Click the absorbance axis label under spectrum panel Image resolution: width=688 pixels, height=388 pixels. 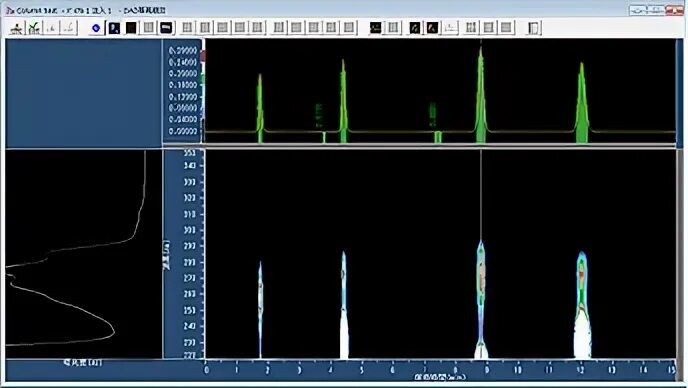coord(82,363)
